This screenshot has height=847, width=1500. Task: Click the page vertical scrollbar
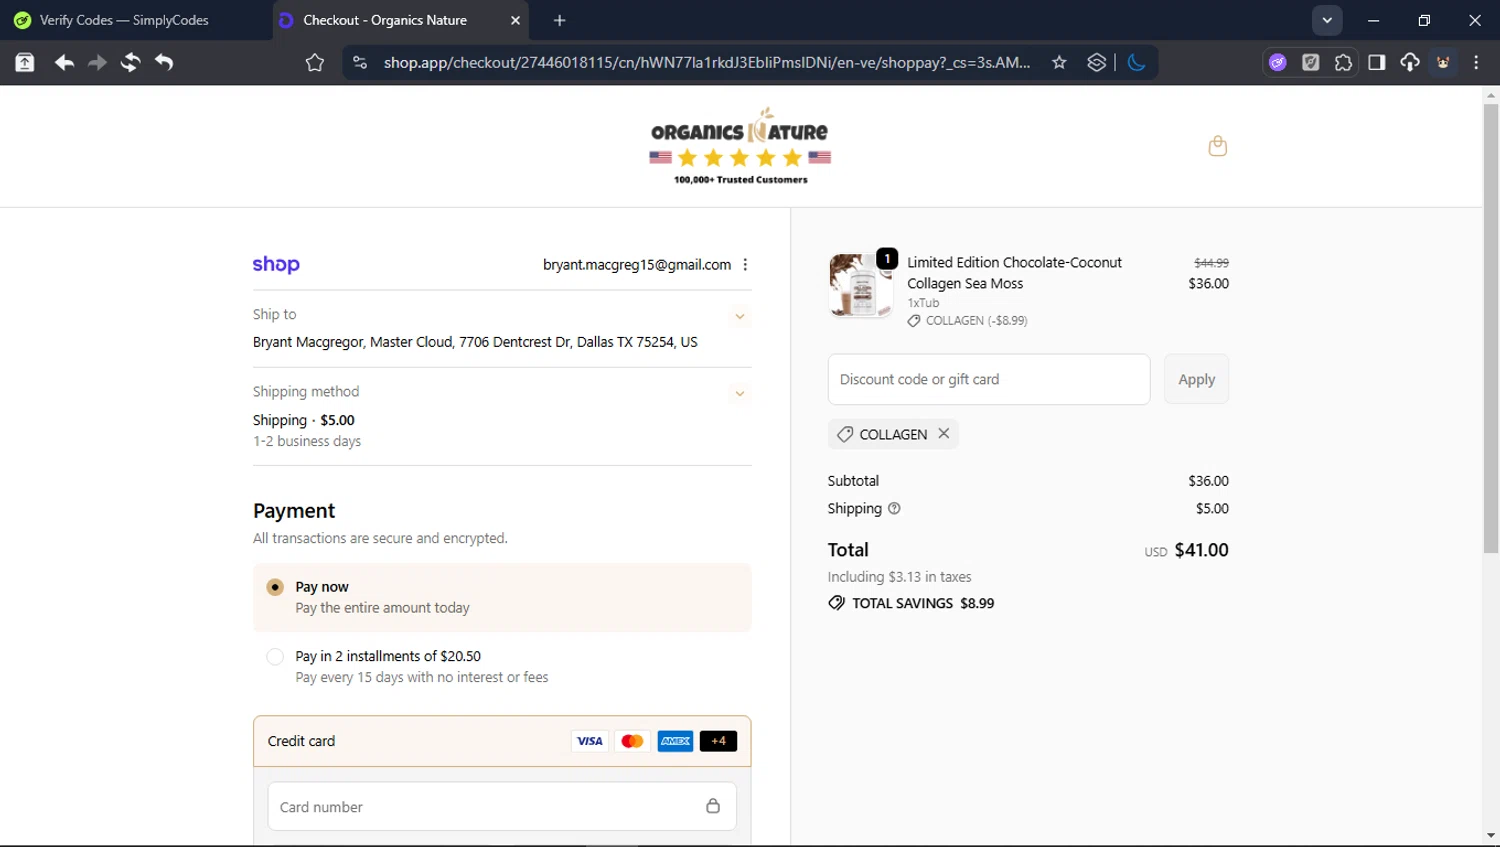1491,328
